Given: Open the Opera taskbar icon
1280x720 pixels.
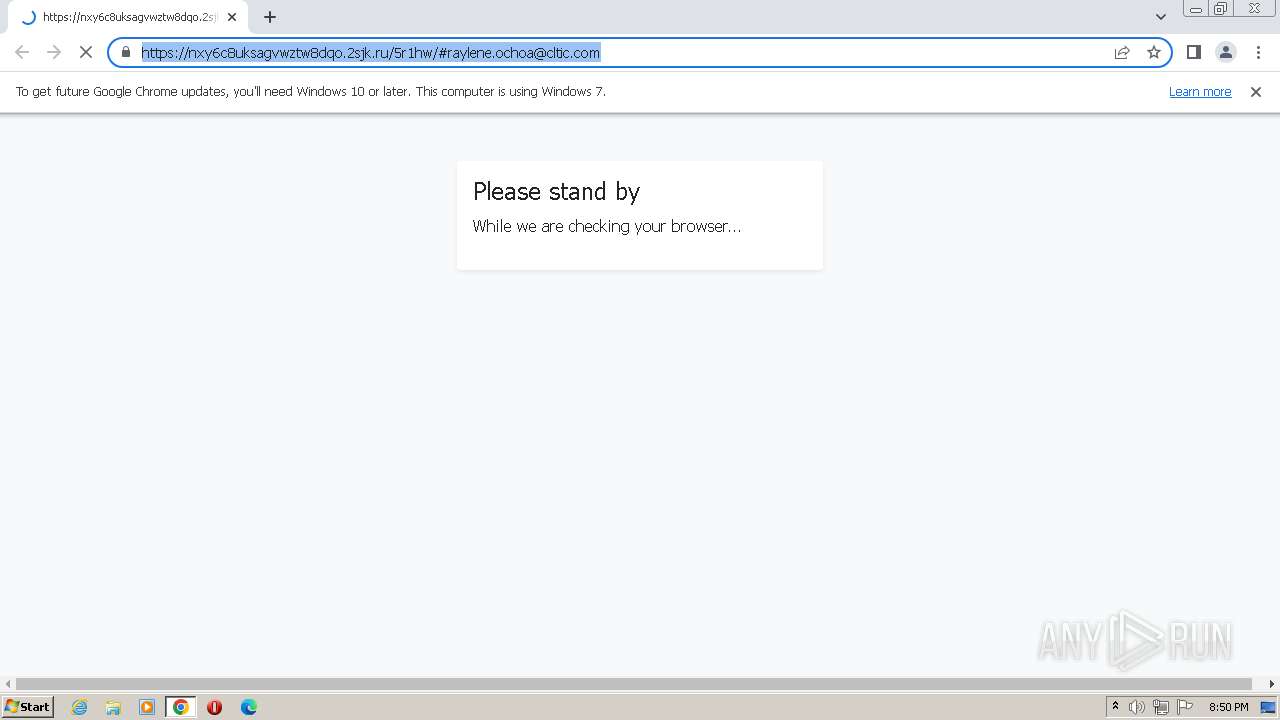Looking at the screenshot, I should pyautogui.click(x=214, y=707).
